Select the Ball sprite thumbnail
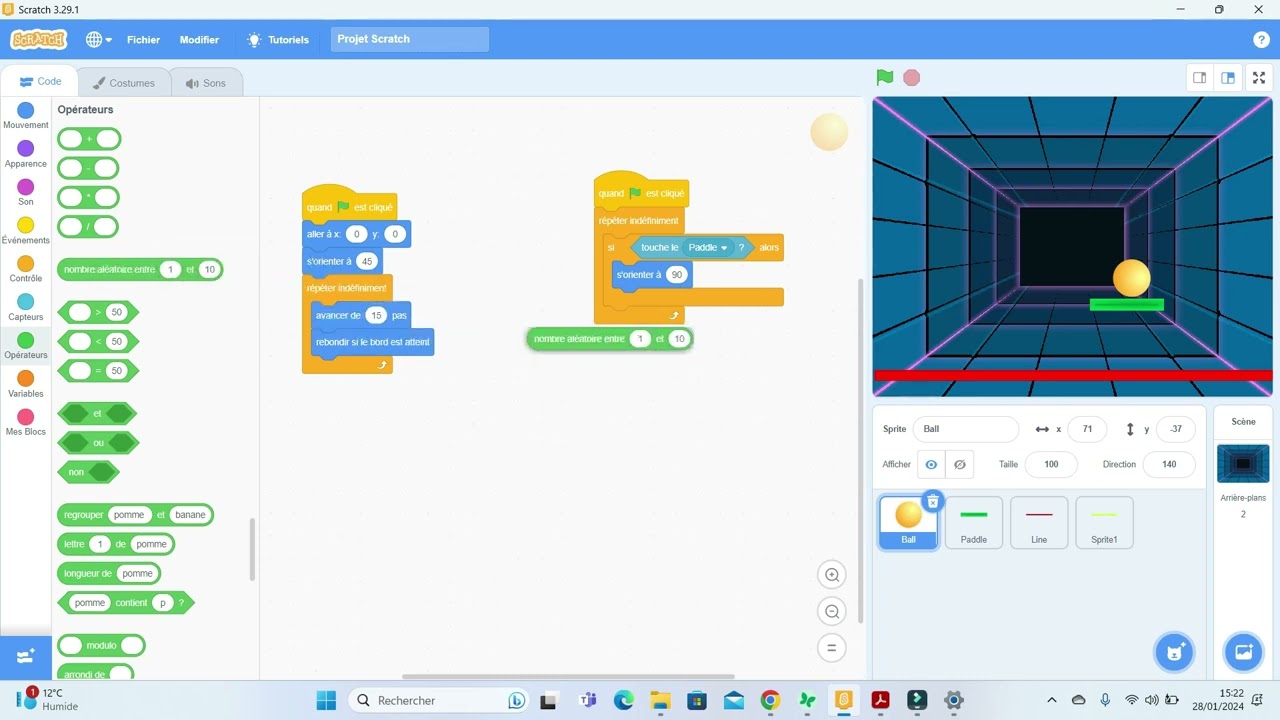 click(x=908, y=522)
